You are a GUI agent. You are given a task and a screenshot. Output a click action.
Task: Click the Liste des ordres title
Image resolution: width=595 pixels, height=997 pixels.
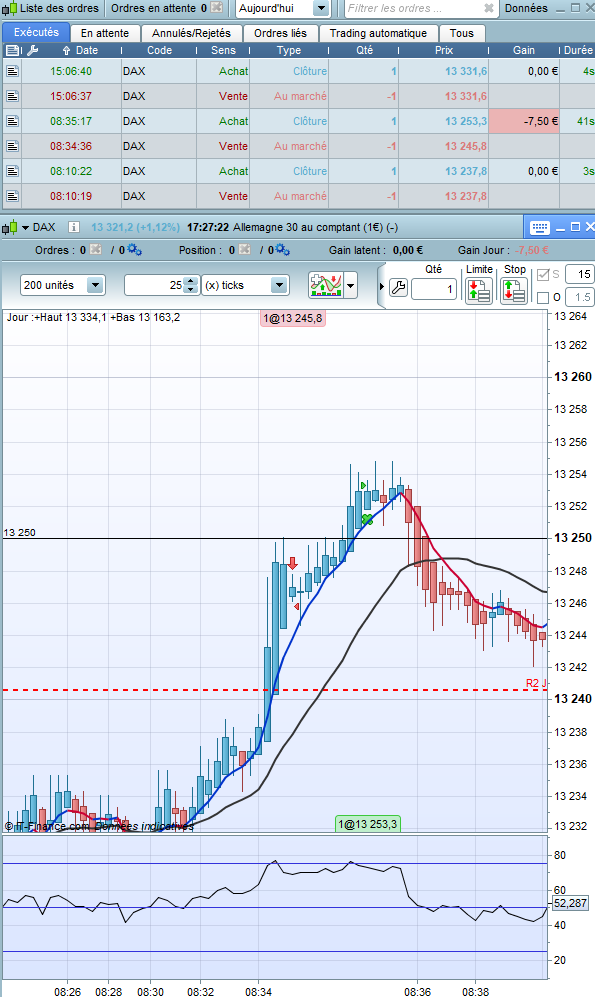59,8
